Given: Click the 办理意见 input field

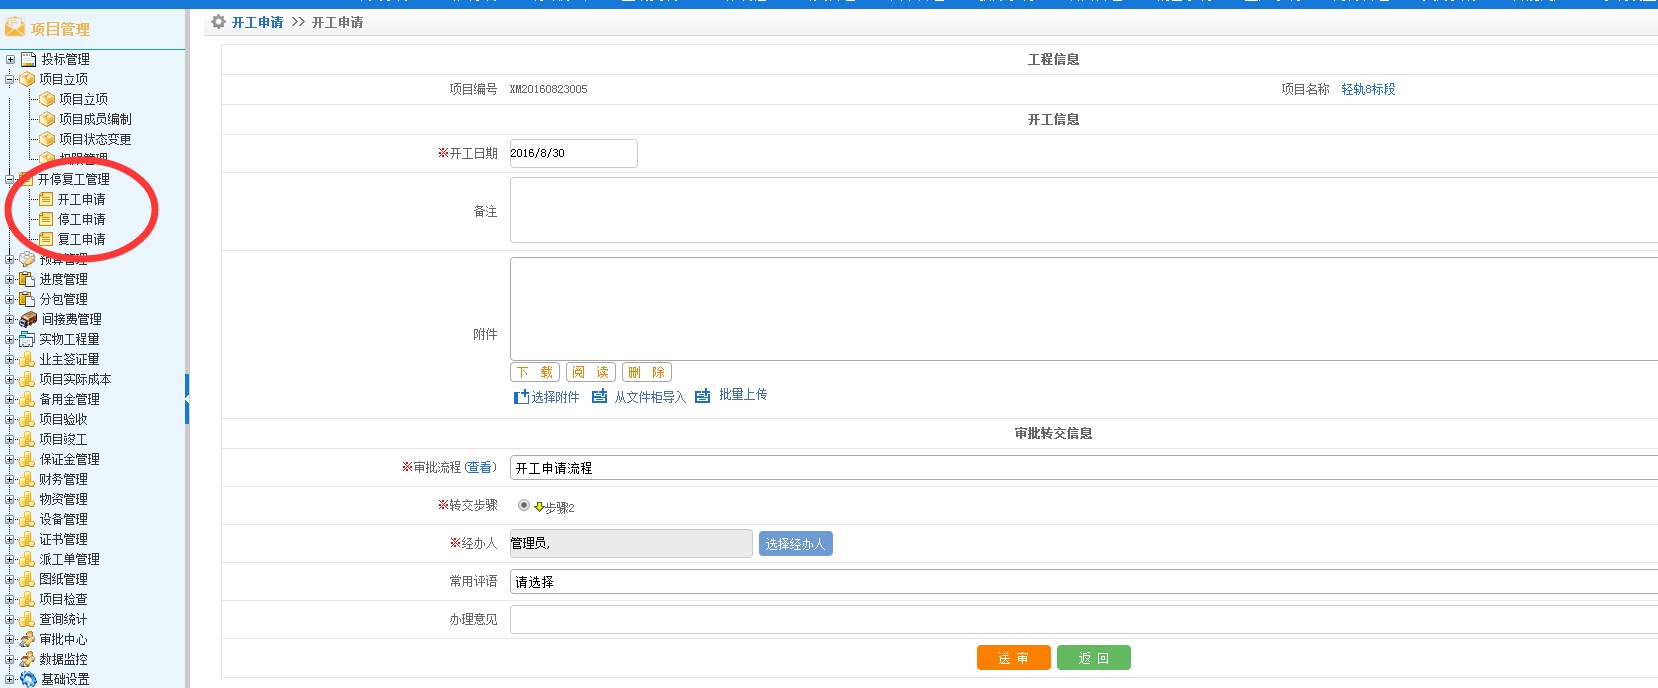Looking at the screenshot, I should tap(1084, 620).
